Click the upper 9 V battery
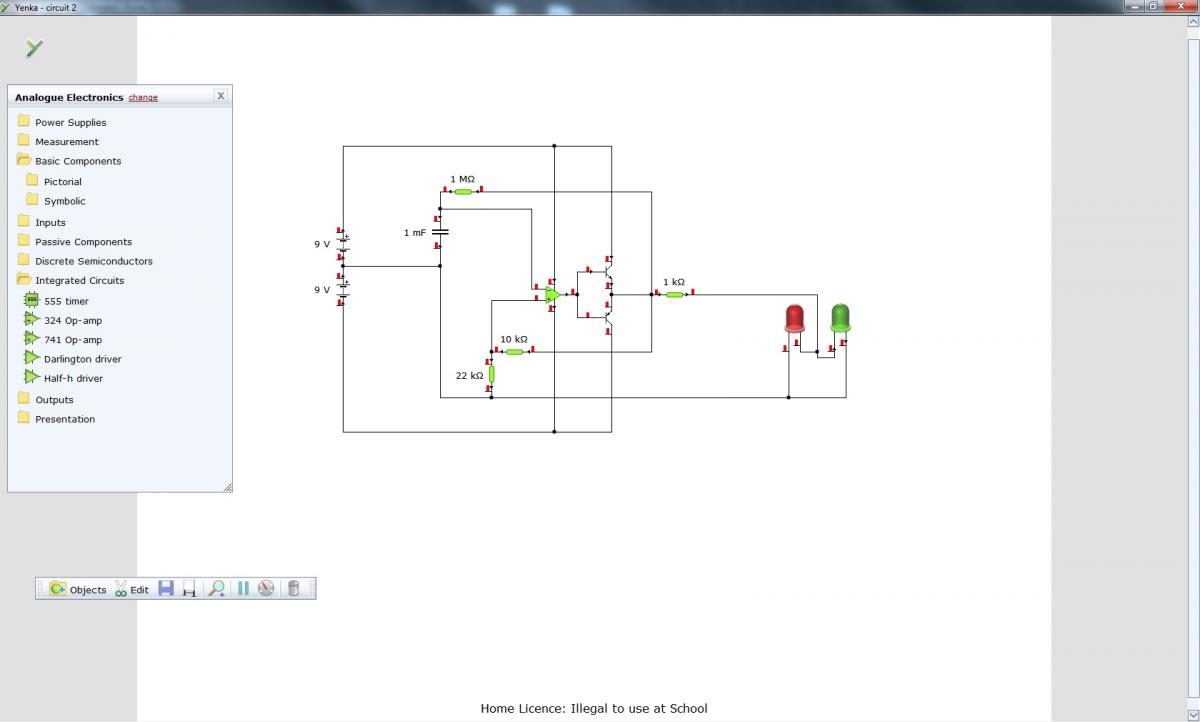 [343, 243]
